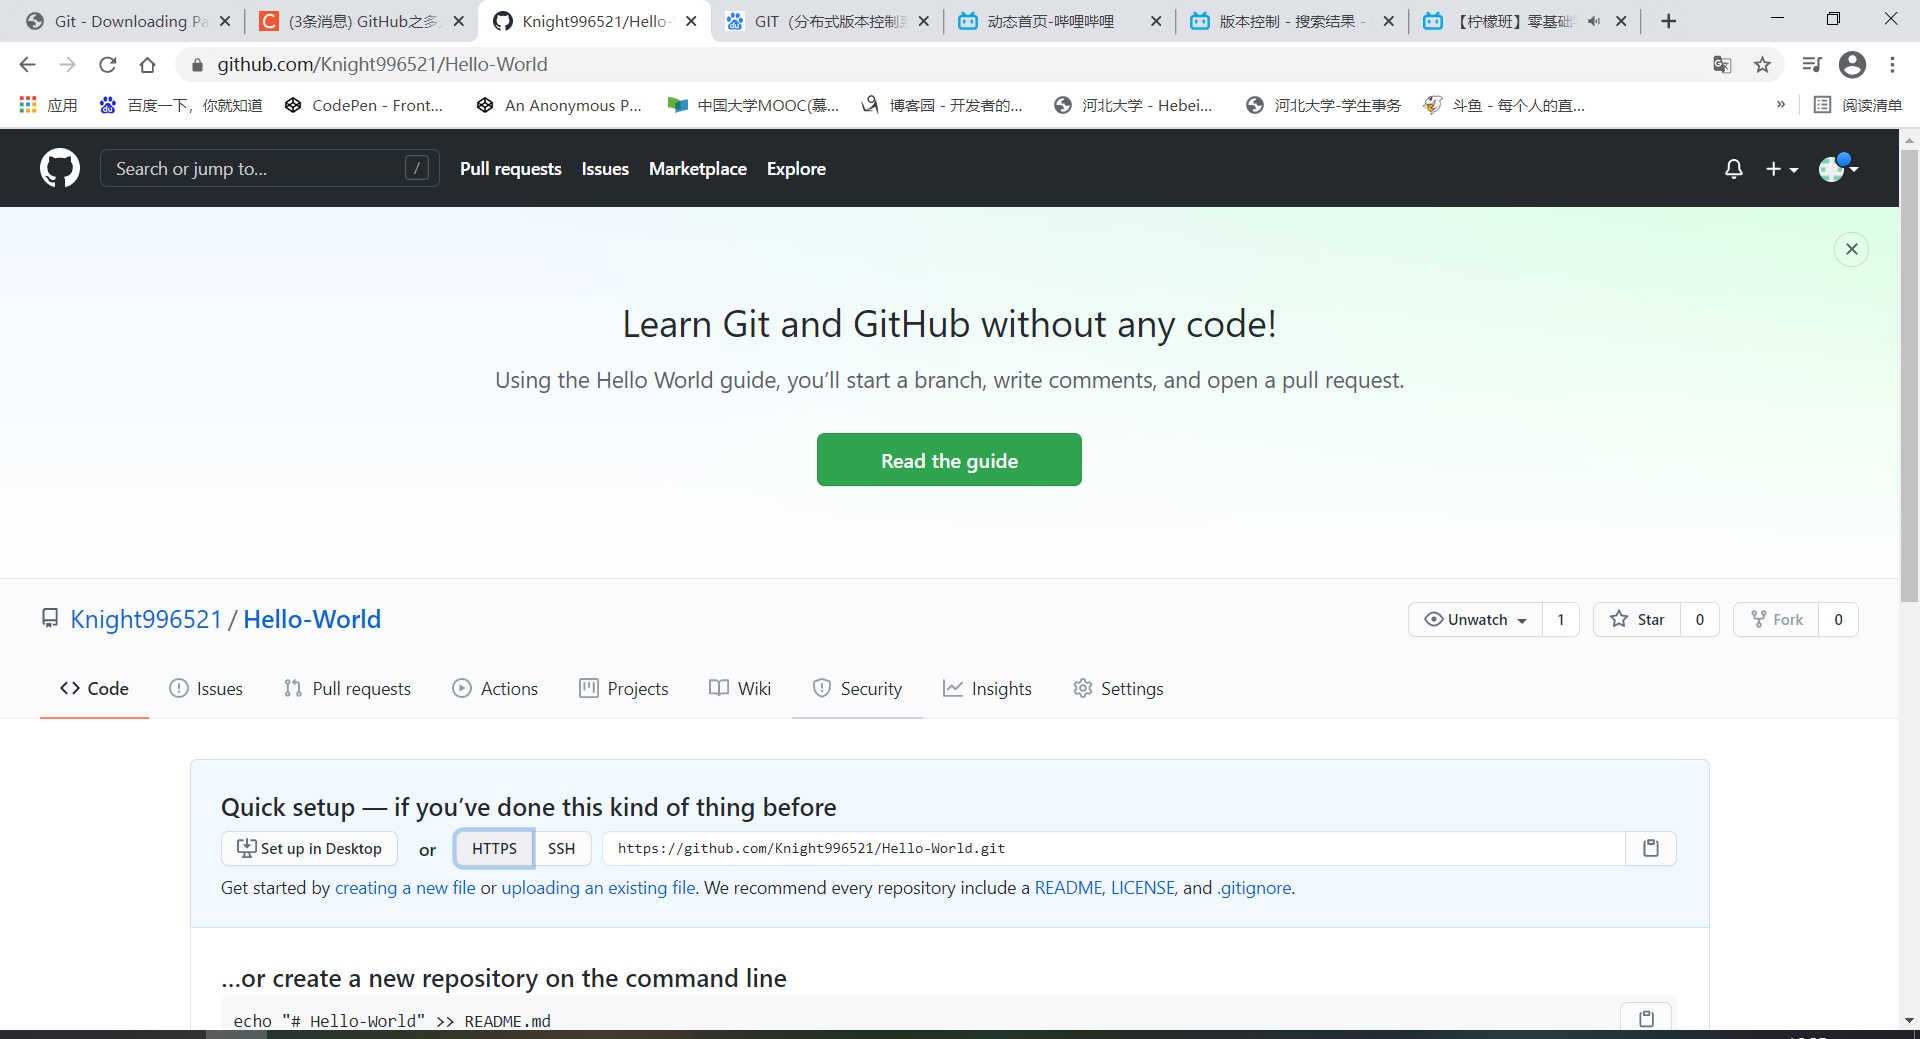Open the 百度一下 bookmark

tap(181, 105)
